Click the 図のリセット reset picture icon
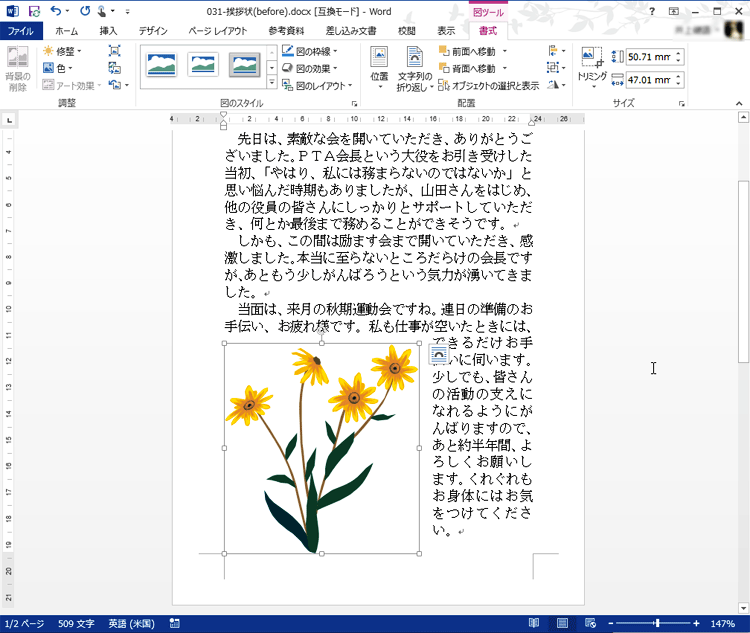This screenshot has height=633, width=750. 114,85
